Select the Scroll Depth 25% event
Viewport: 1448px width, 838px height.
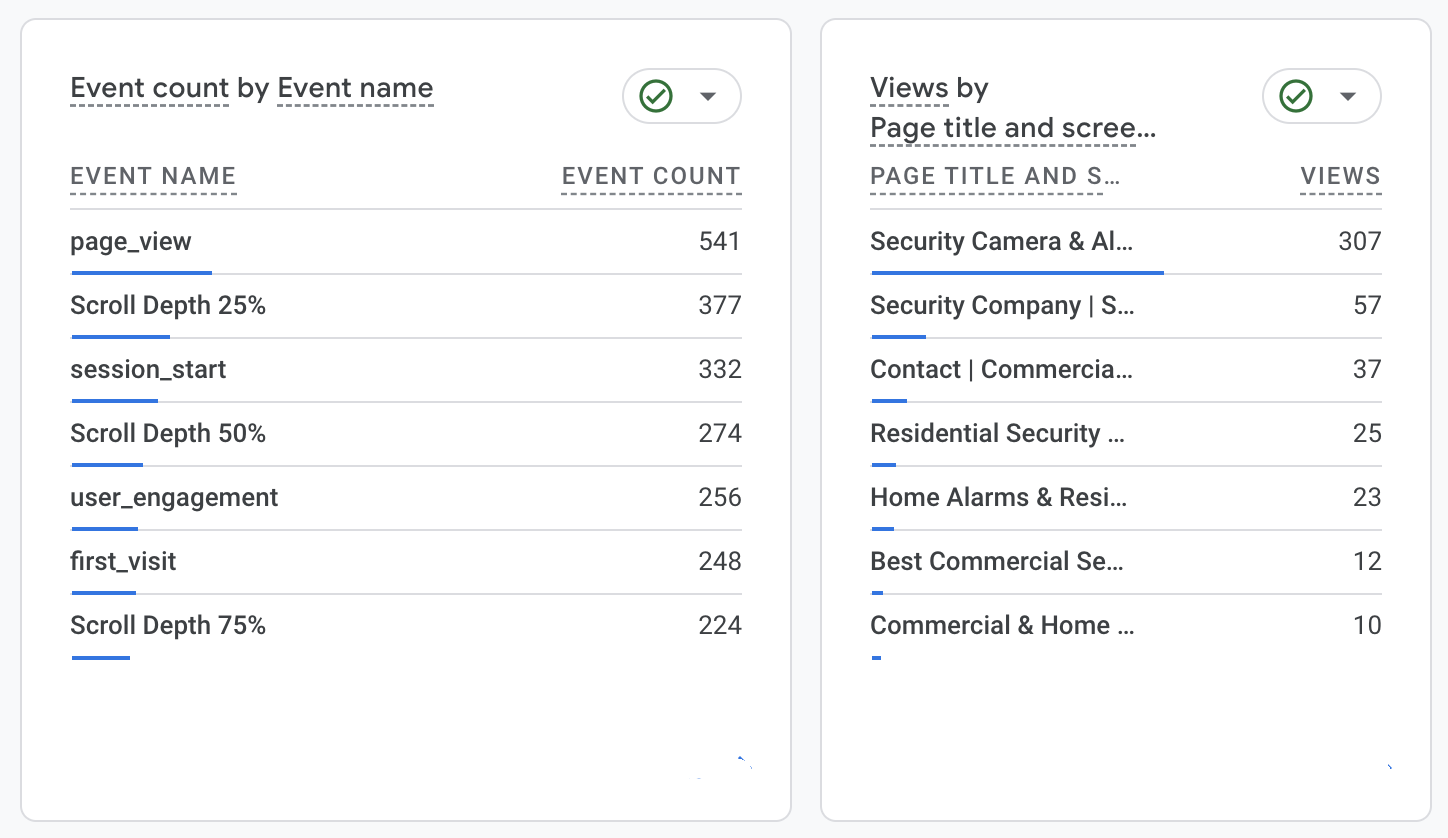168,306
